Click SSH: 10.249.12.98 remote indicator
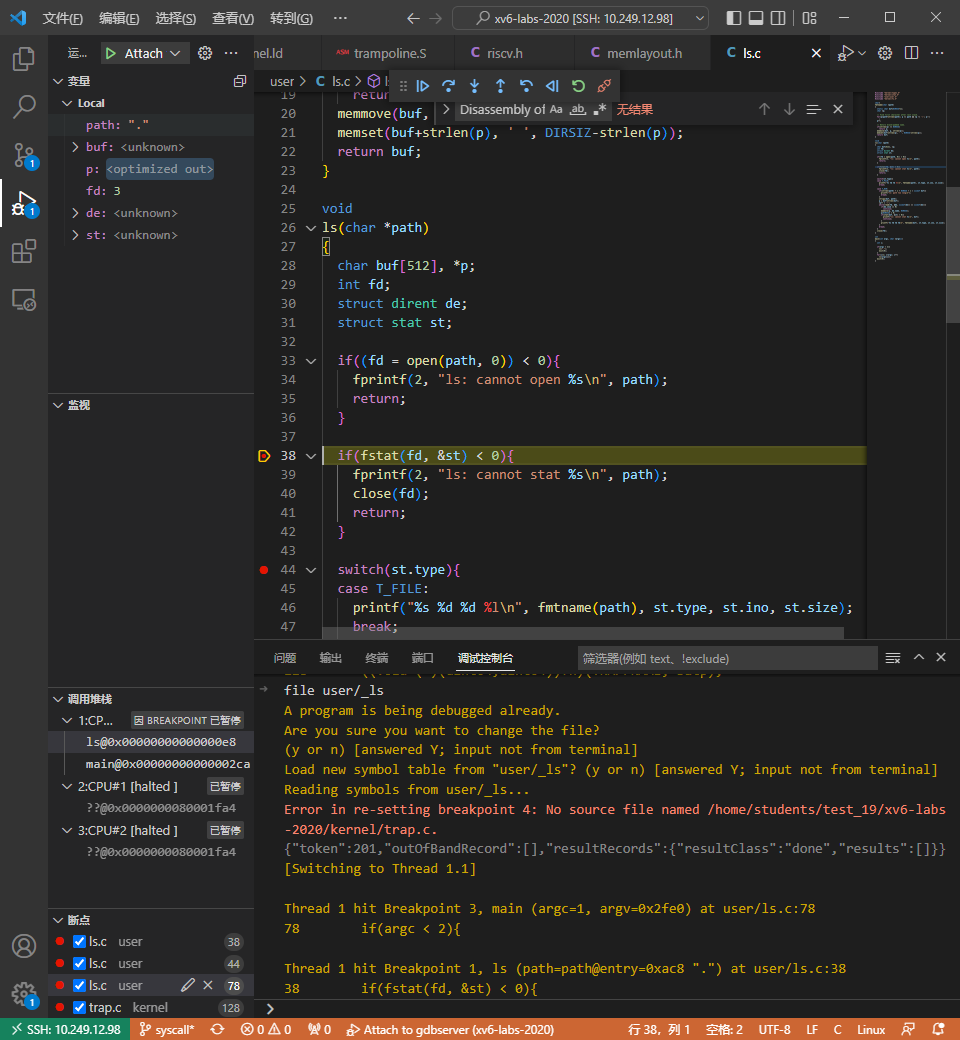 64,1029
